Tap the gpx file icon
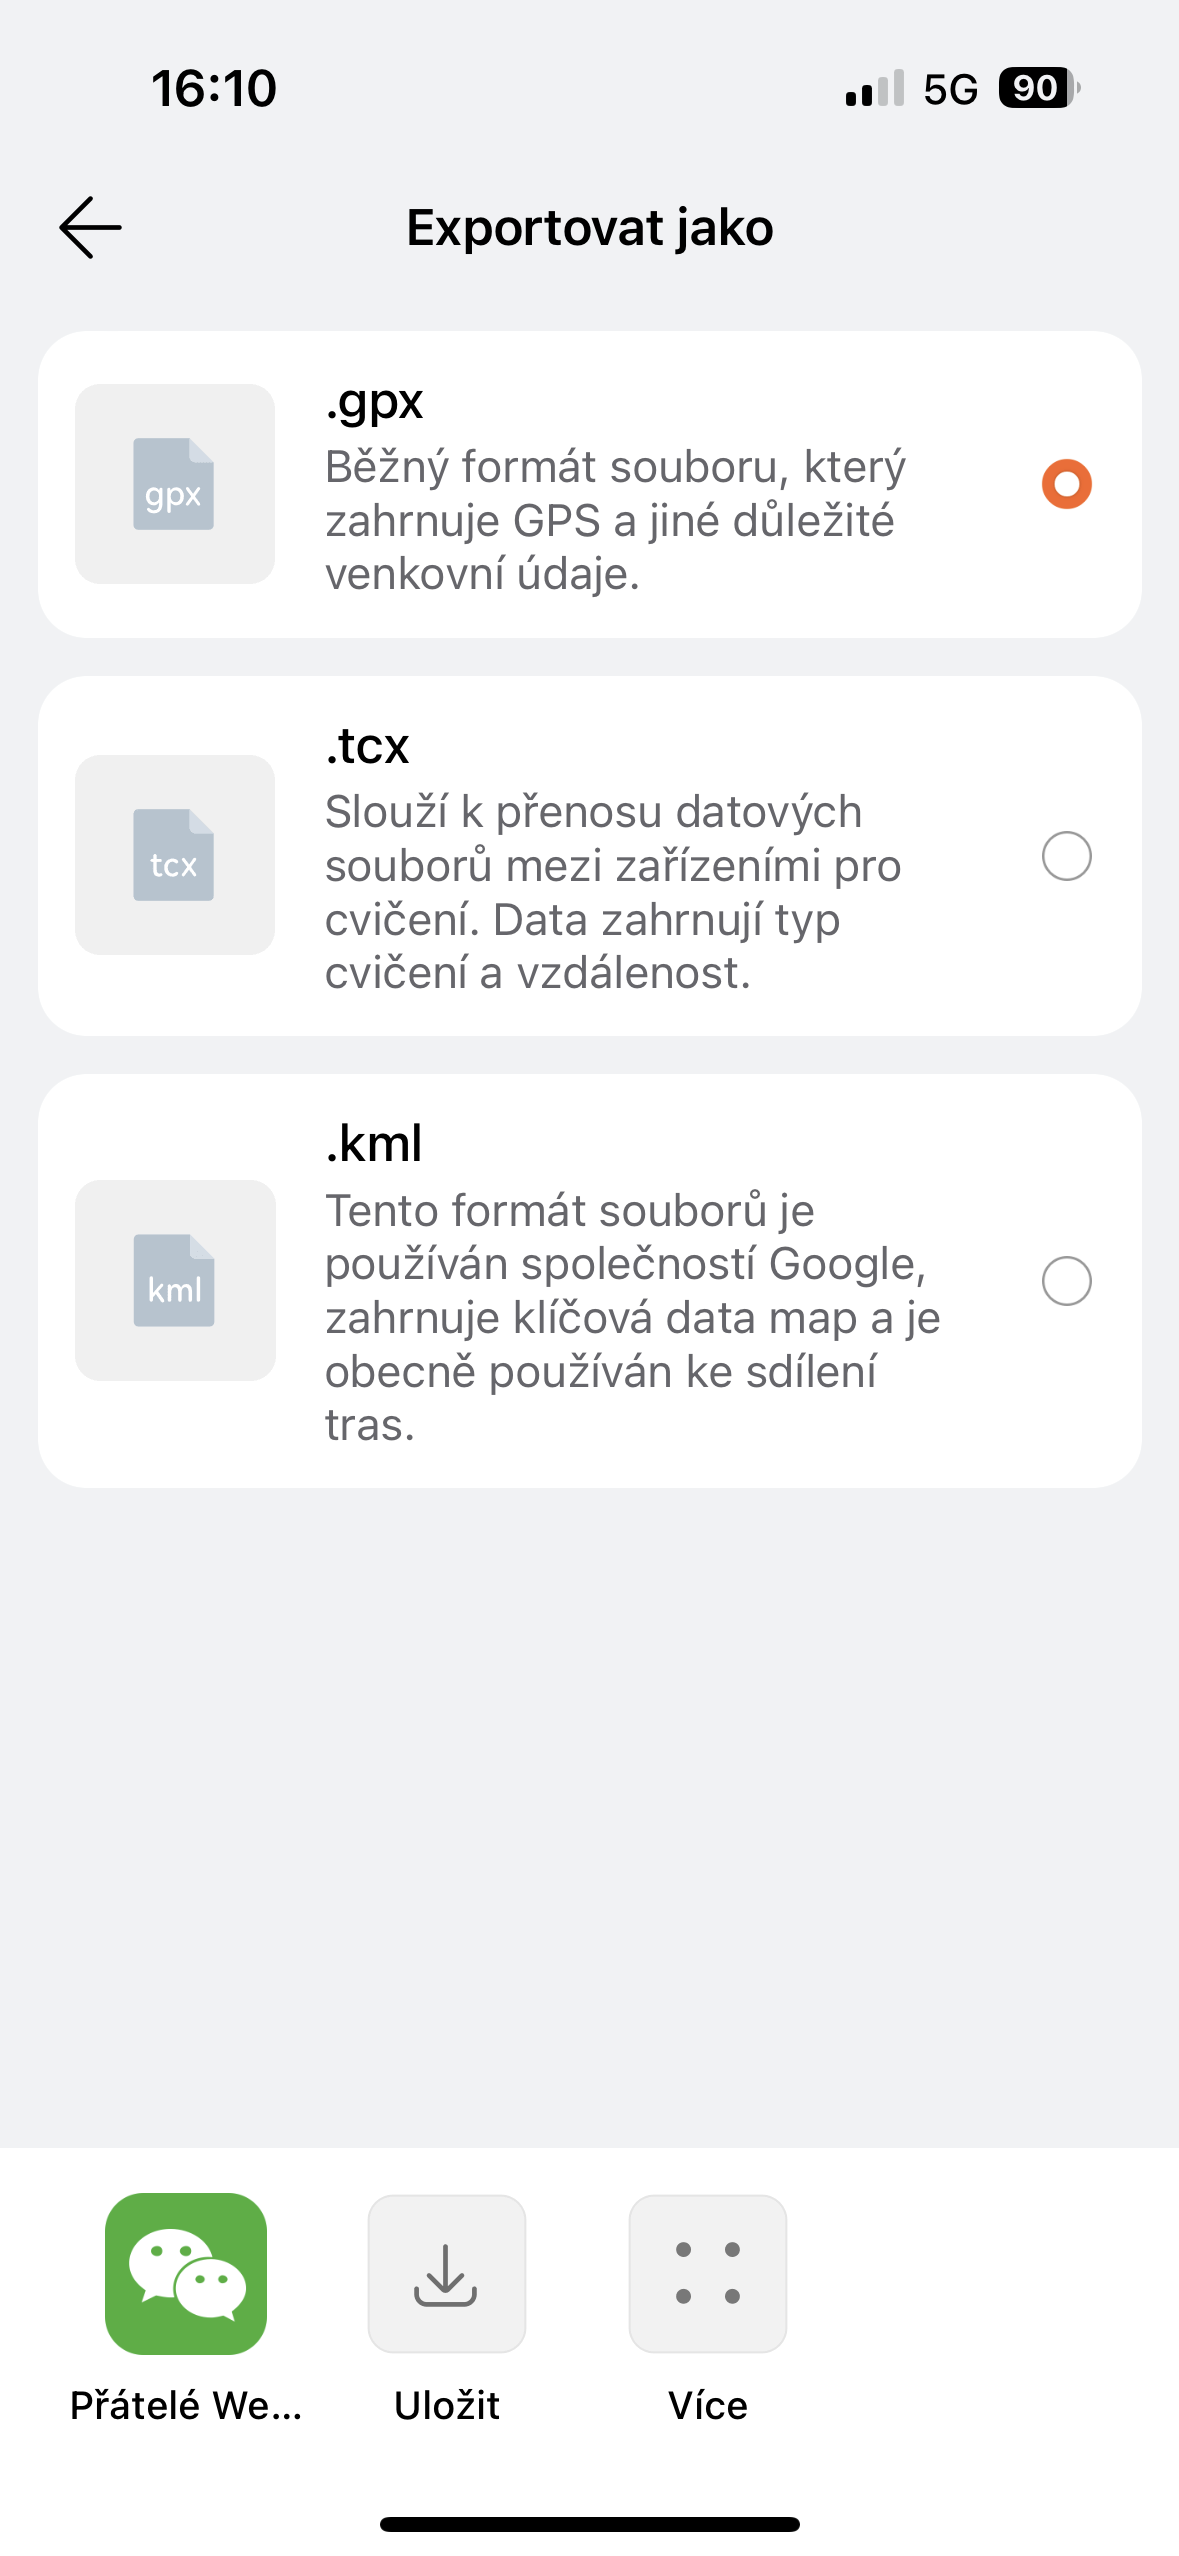The width and height of the screenshot is (1179, 2556). tap(175, 484)
